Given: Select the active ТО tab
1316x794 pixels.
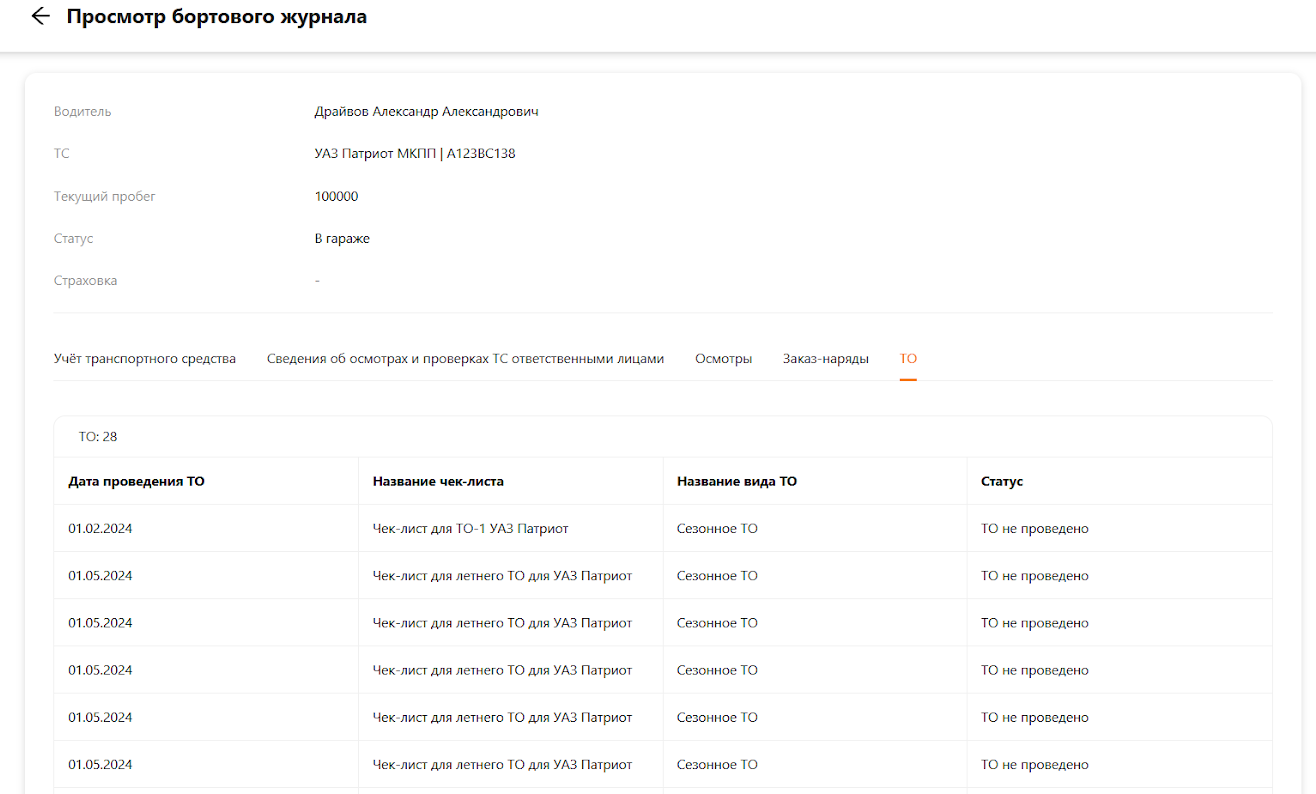Looking at the screenshot, I should pos(908,359).
